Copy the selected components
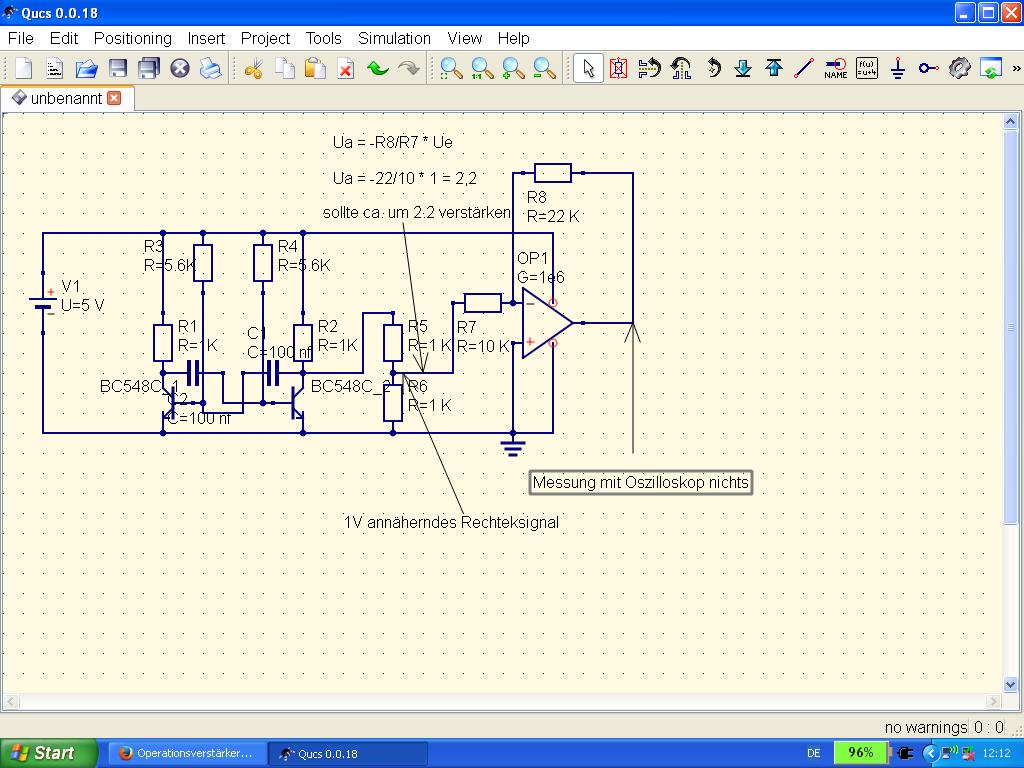Screen dimensions: 1024x768 pyautogui.click(x=284, y=68)
